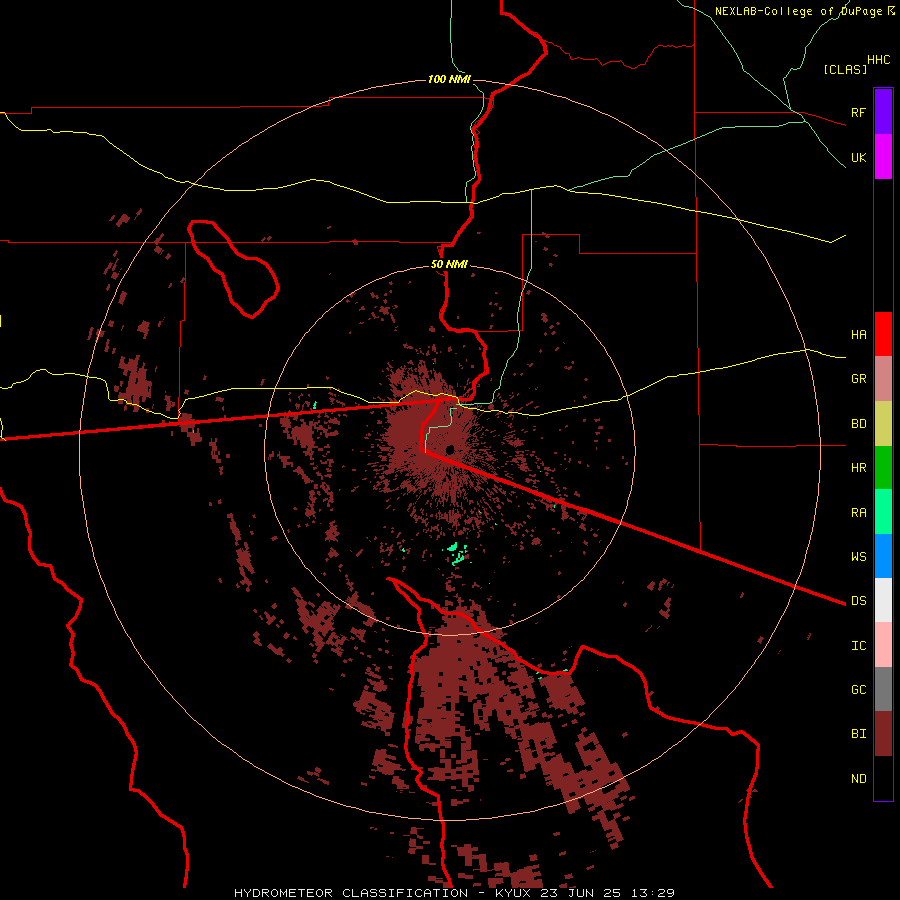Click the ND black legend swatch
Viewport: 900px width, 900px height.
pyautogui.click(x=883, y=778)
